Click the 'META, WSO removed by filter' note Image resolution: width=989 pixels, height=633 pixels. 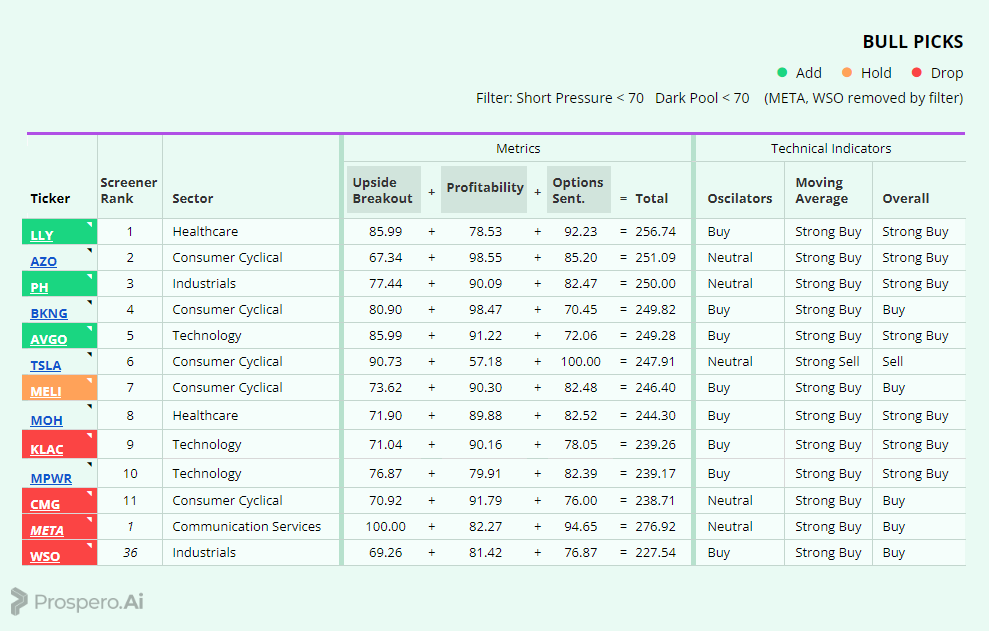(863, 98)
